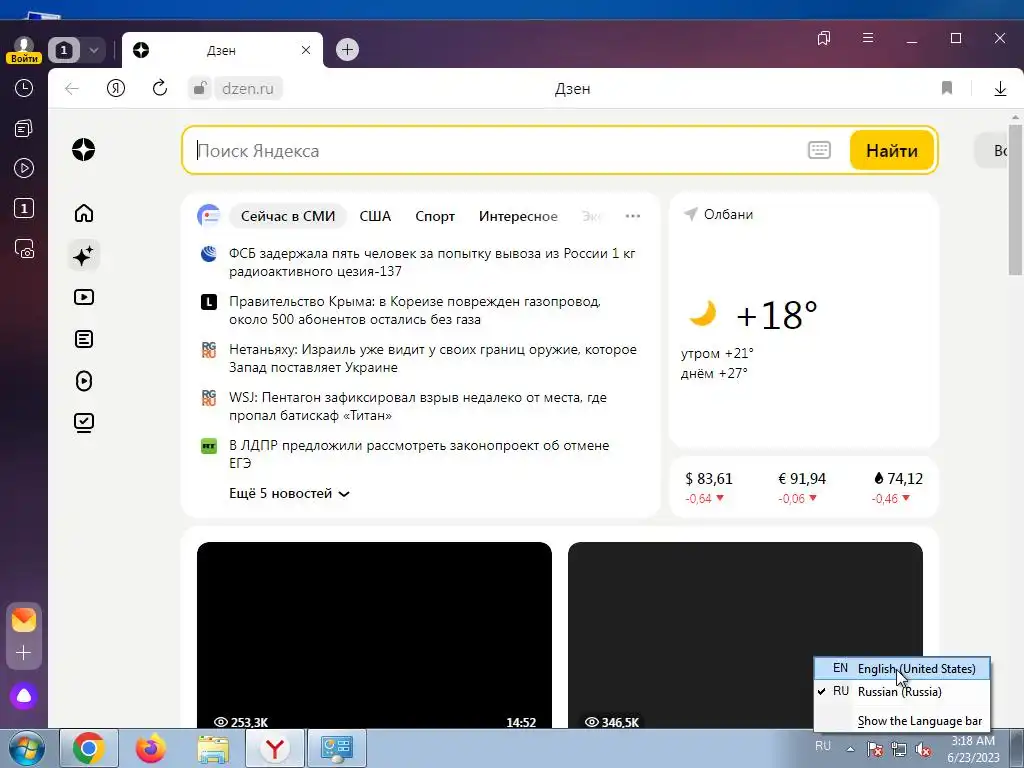This screenshot has height=768, width=1024.
Task: Open the on-screen keyboard in search
Action: [819, 150]
